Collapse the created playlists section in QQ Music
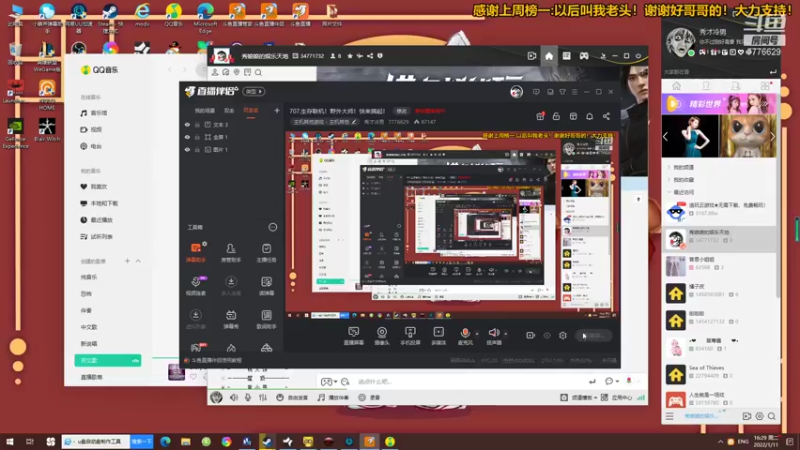The height and width of the screenshot is (450, 800). click(138, 261)
